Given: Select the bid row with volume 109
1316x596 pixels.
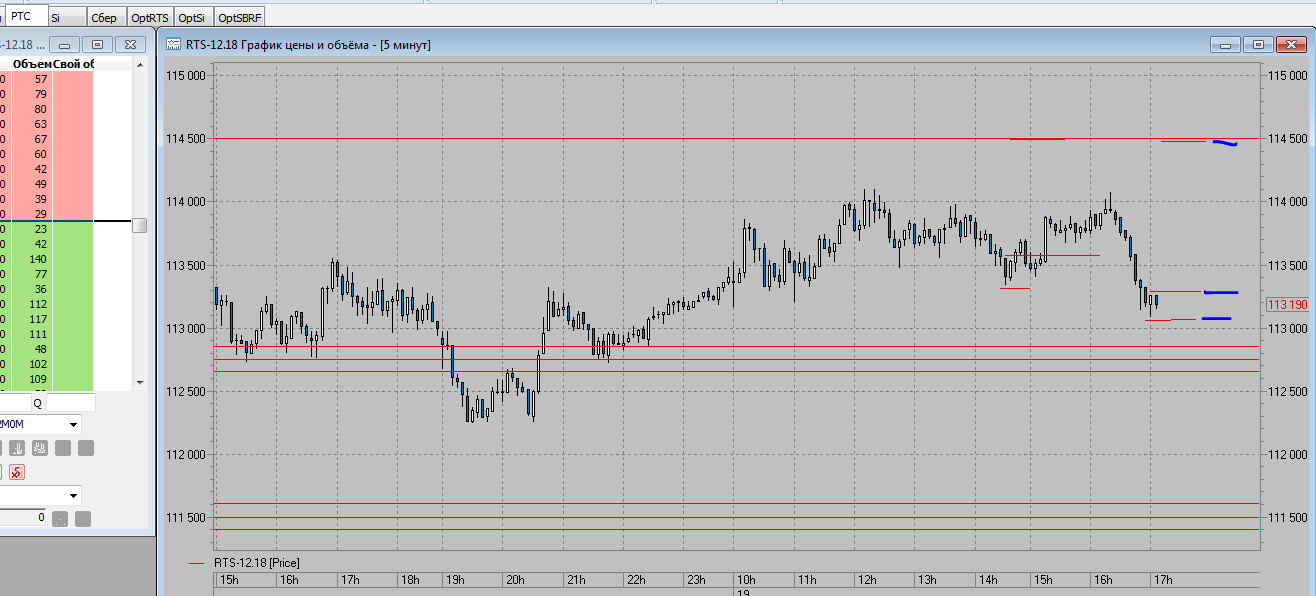Looking at the screenshot, I should click(46, 379).
